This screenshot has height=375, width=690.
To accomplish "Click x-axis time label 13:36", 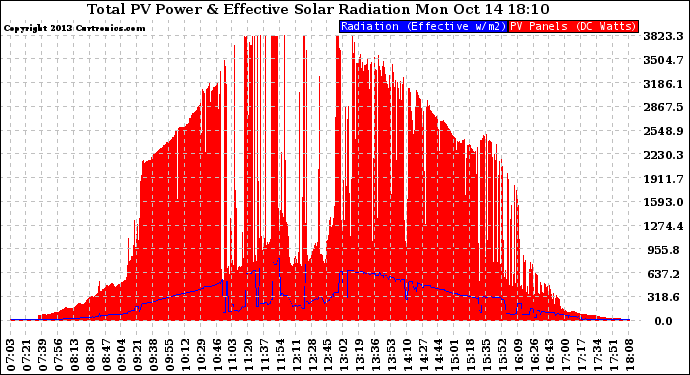I will (x=375, y=355).
